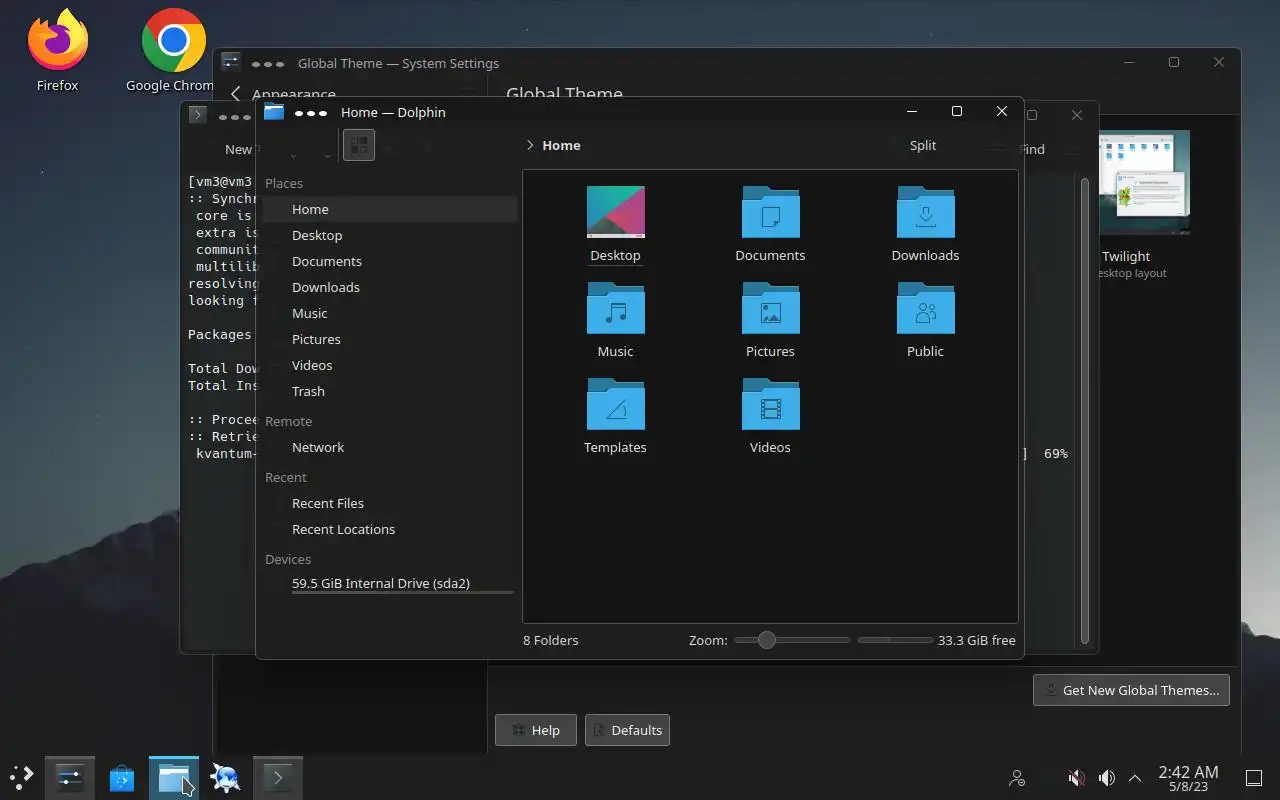The image size is (1280, 800).
Task: Select 59.5 GiB Internal Drive (sda2) device
Action: point(390,583)
